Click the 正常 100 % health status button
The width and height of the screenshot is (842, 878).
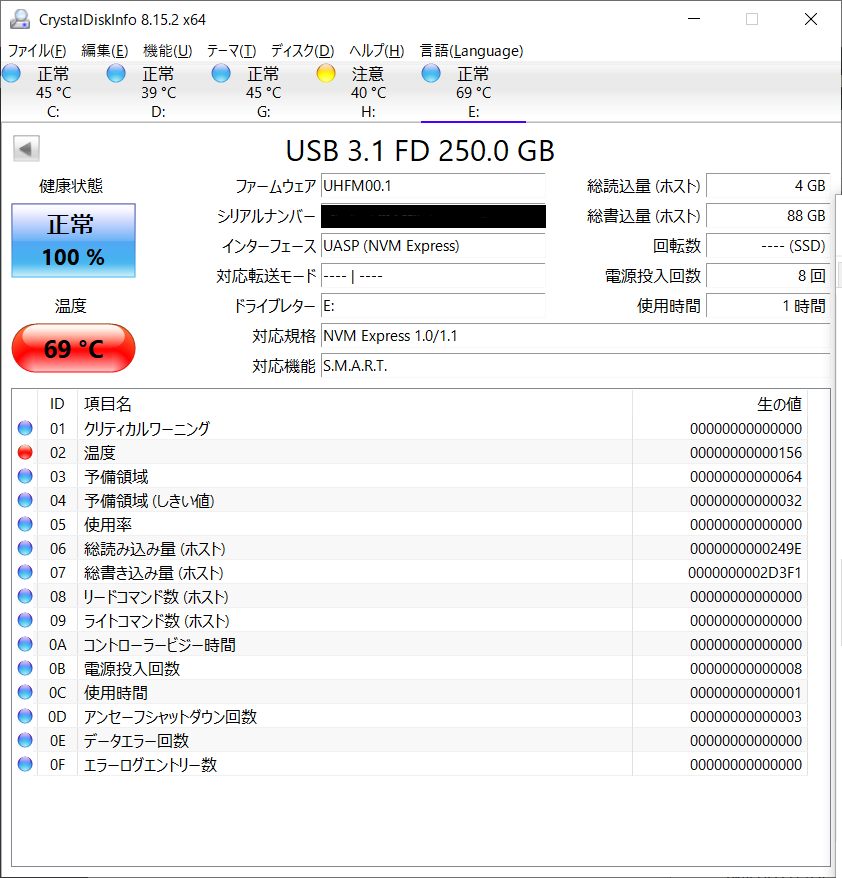(73, 241)
